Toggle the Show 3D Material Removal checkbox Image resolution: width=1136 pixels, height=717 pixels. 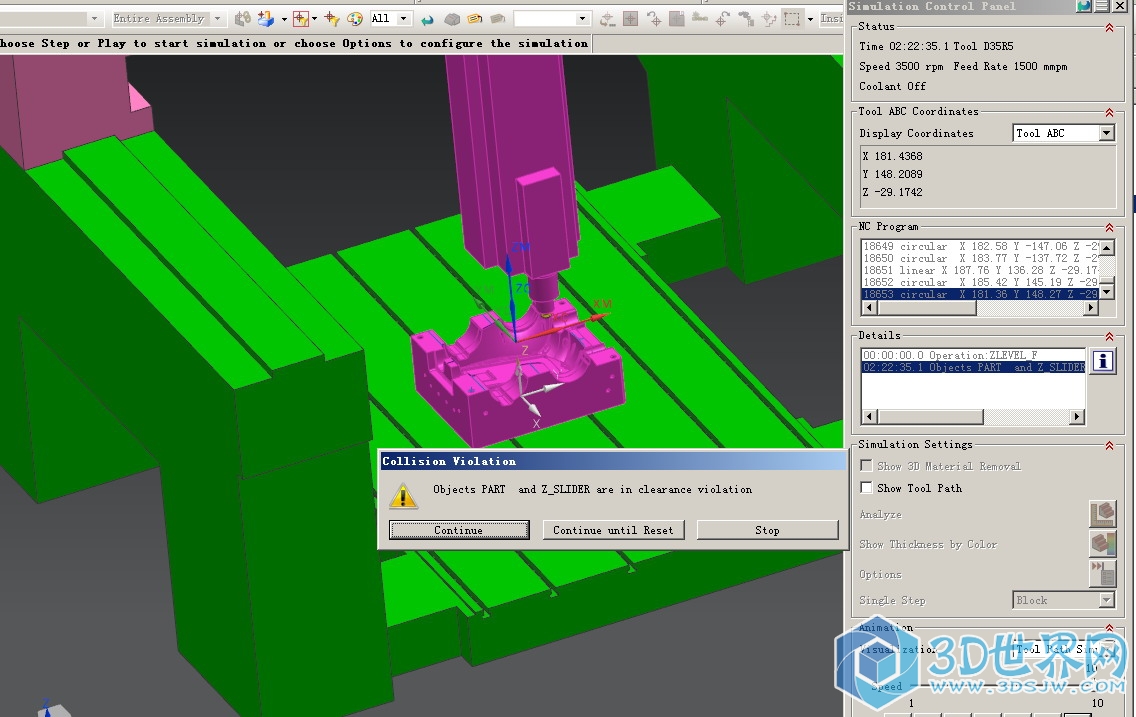(866, 466)
